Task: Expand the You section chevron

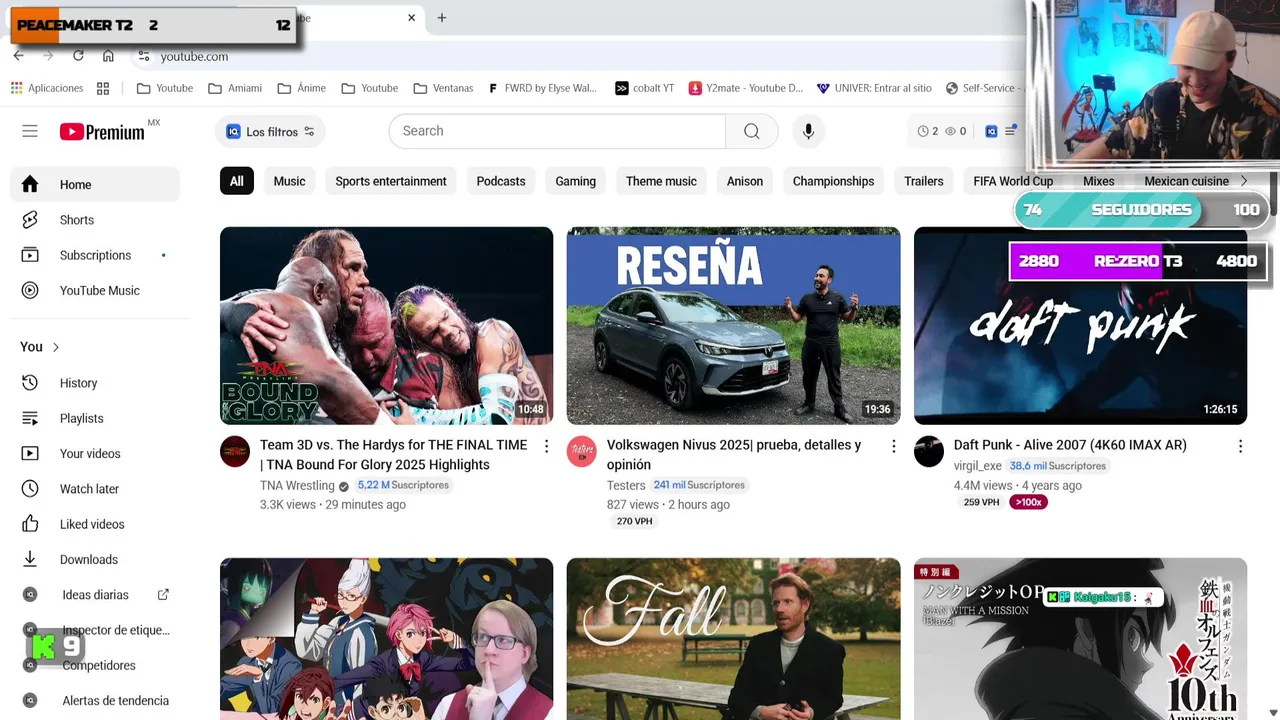Action: pos(56,347)
